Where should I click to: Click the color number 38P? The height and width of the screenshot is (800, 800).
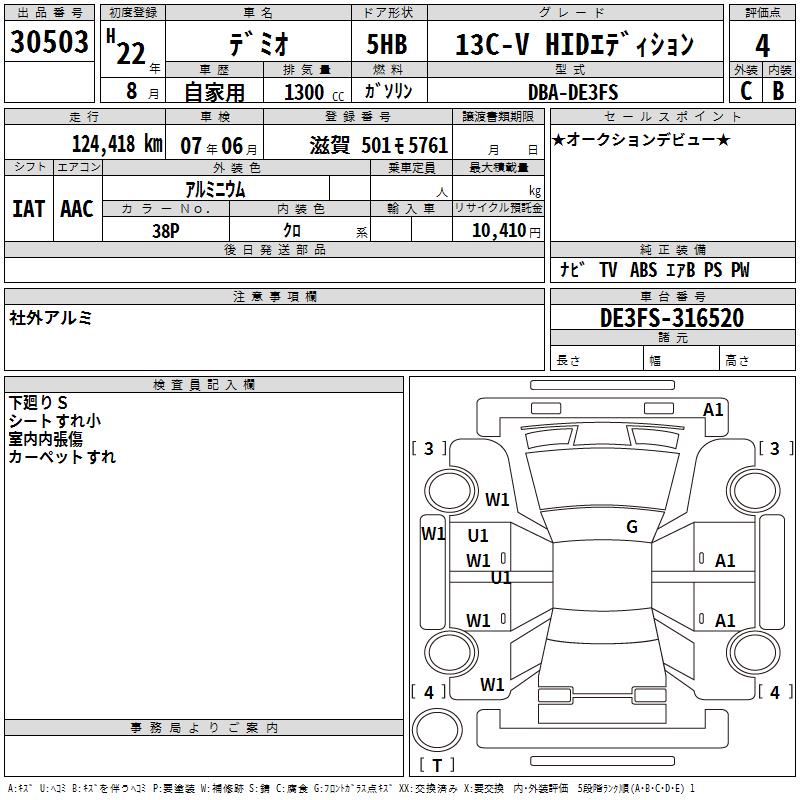pos(166,229)
